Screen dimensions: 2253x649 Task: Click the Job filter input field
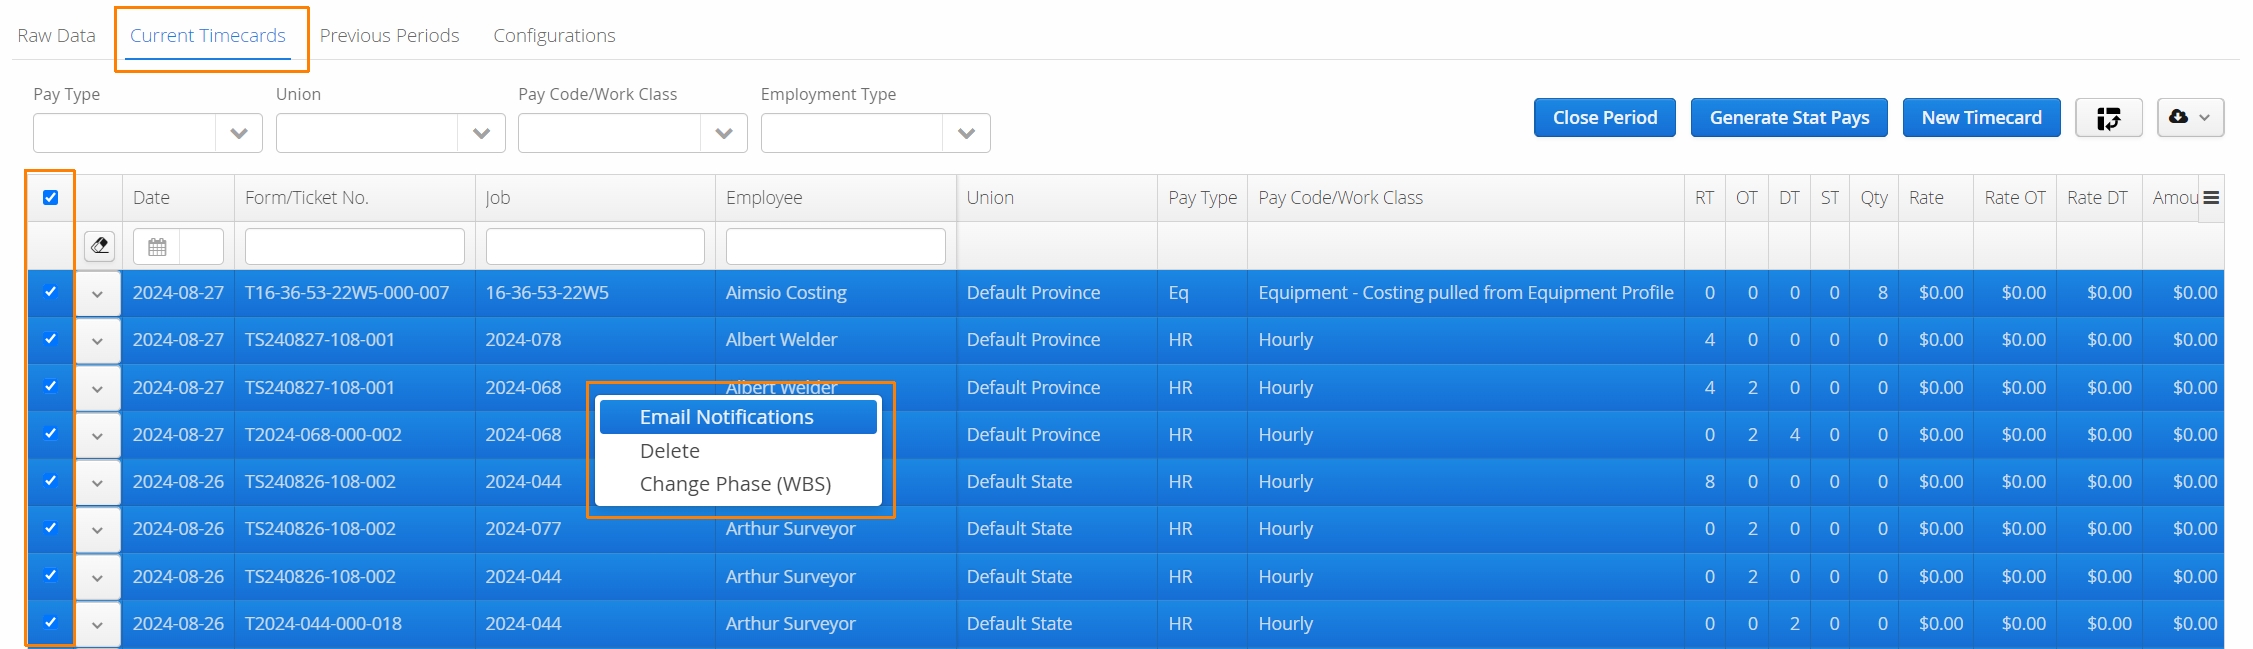[595, 246]
